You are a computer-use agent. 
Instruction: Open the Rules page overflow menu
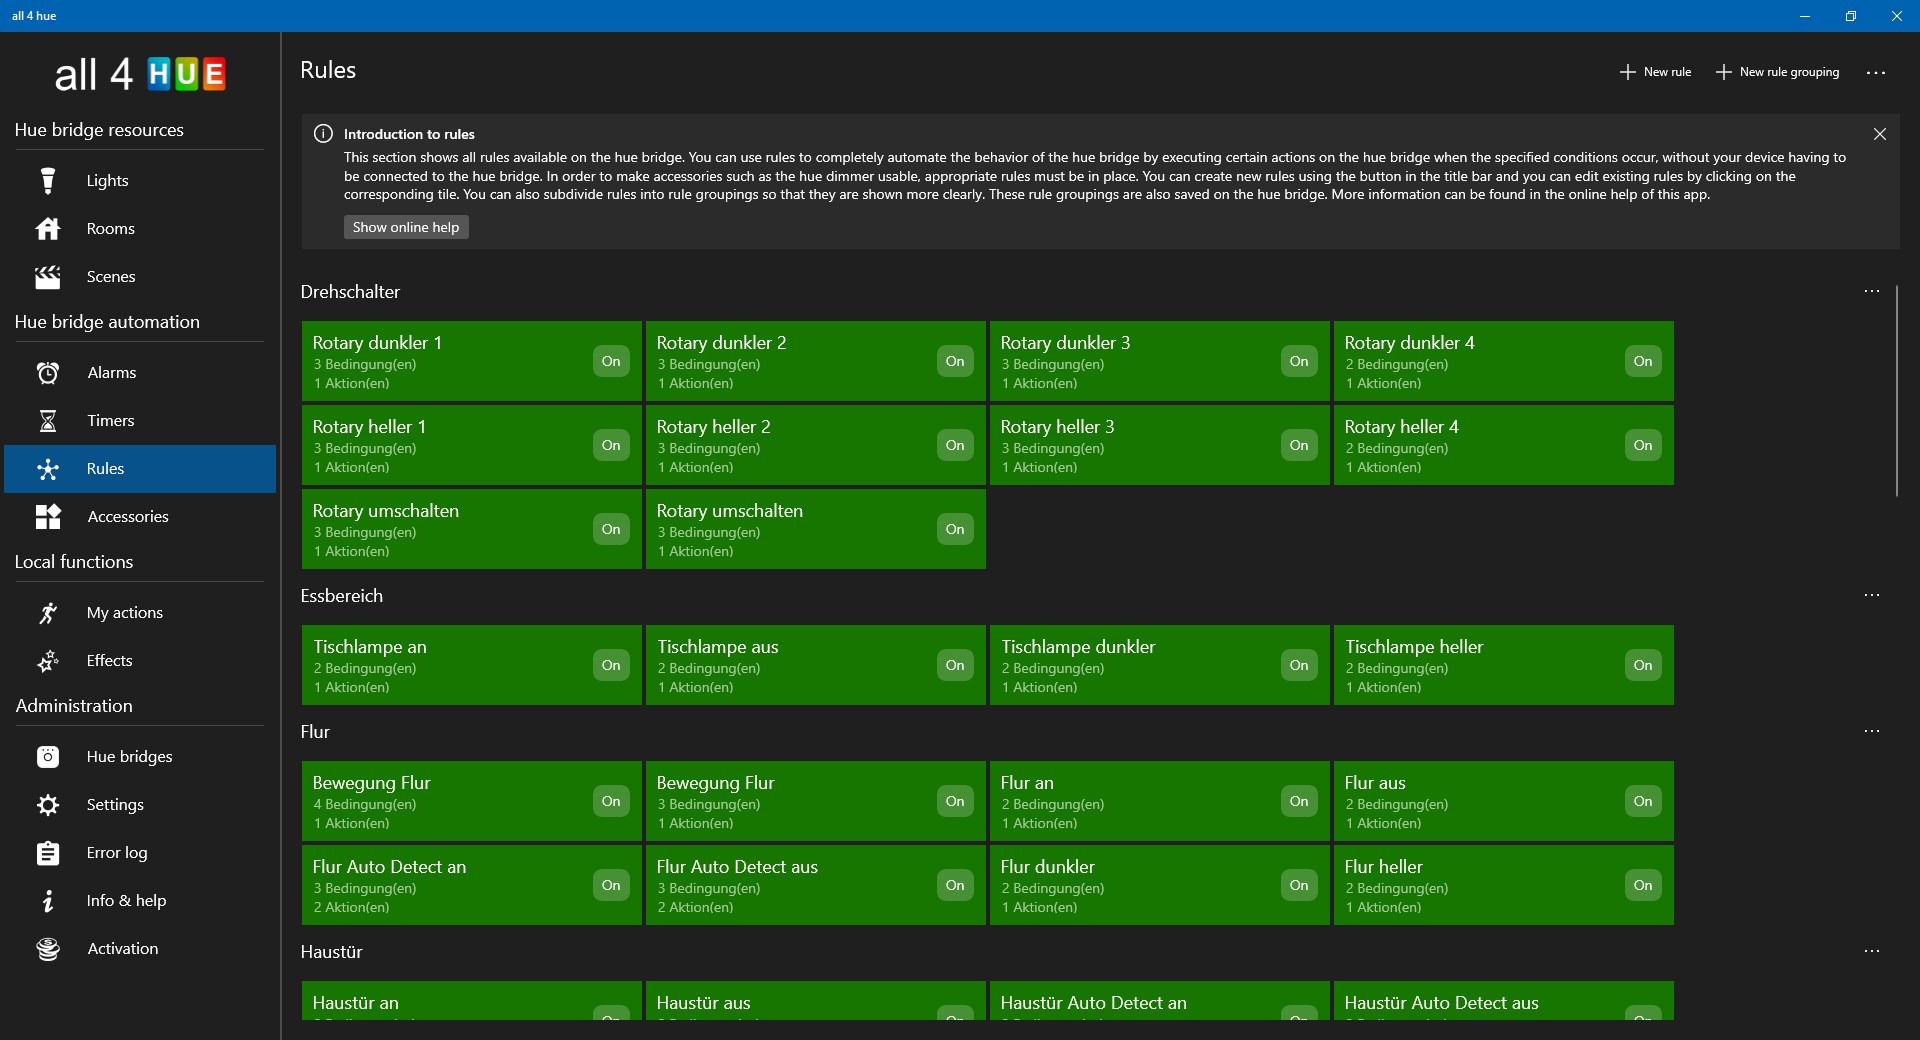pos(1877,72)
